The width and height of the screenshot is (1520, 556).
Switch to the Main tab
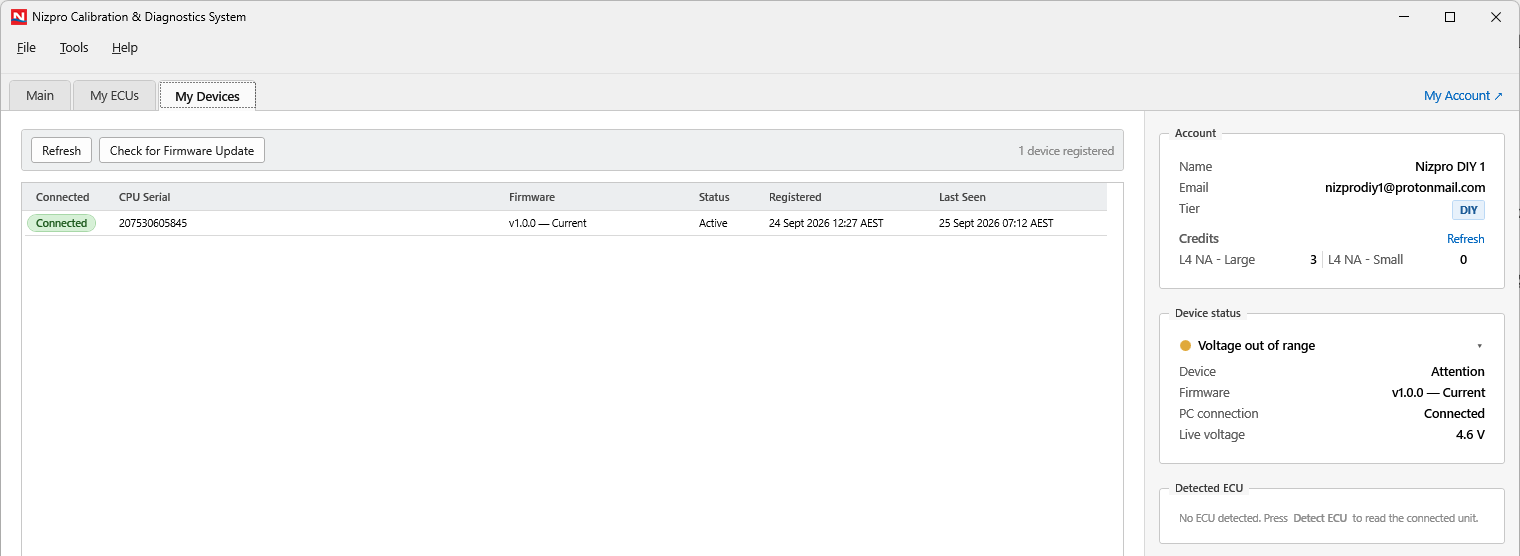tap(40, 96)
